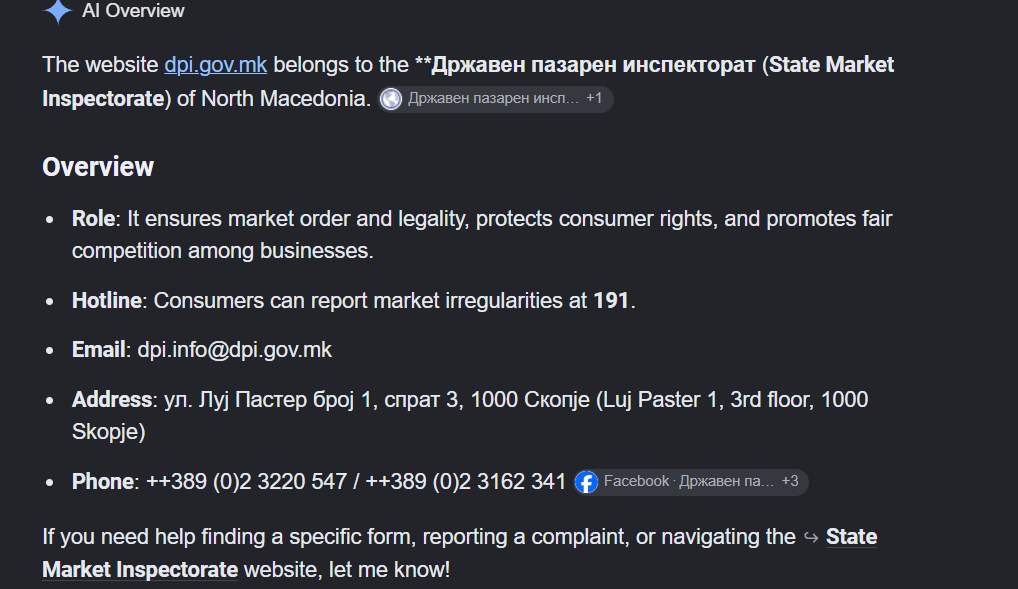Open the Facebook · Државен па… source chip

click(691, 482)
